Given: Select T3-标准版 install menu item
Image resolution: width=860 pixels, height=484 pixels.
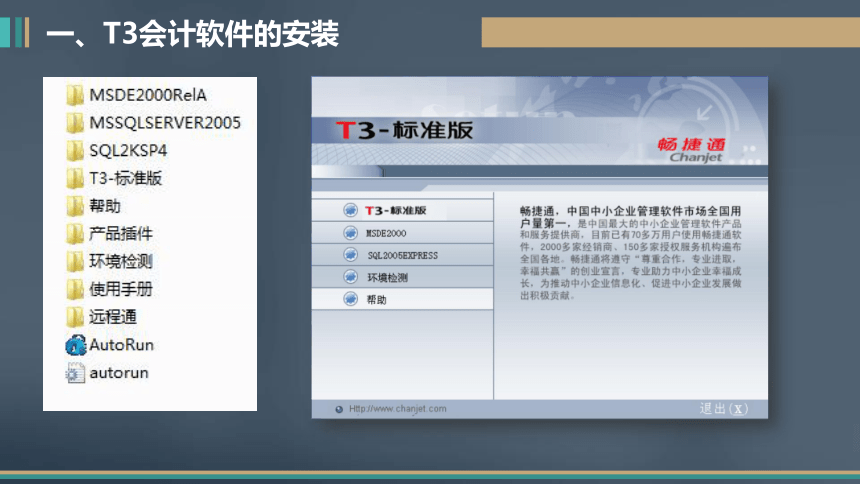Looking at the screenshot, I should [x=403, y=210].
